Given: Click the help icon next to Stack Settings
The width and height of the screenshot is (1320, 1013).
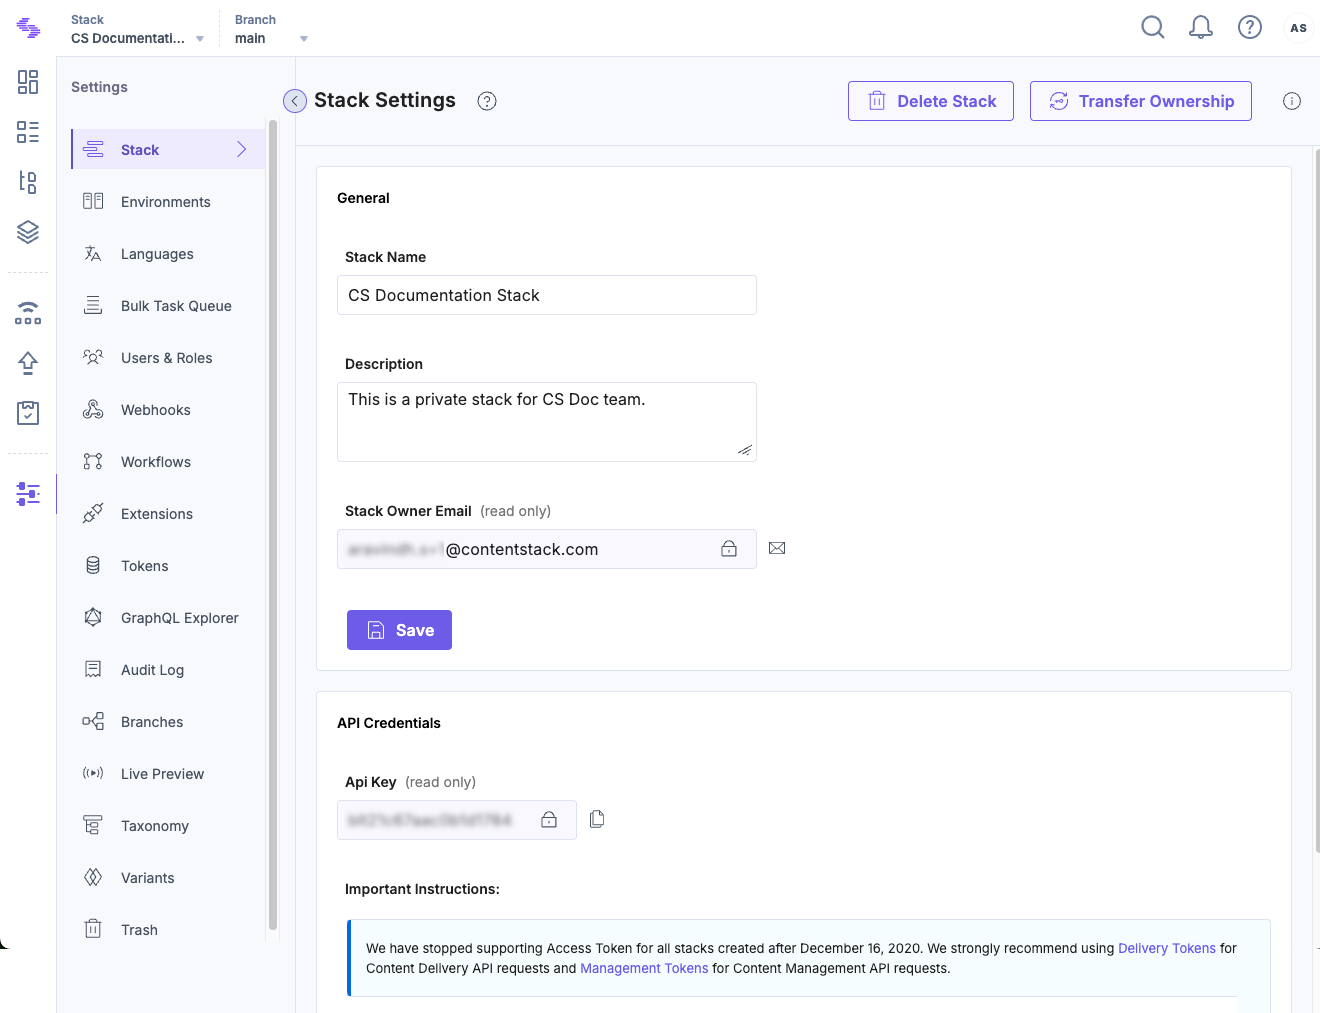Looking at the screenshot, I should point(487,101).
